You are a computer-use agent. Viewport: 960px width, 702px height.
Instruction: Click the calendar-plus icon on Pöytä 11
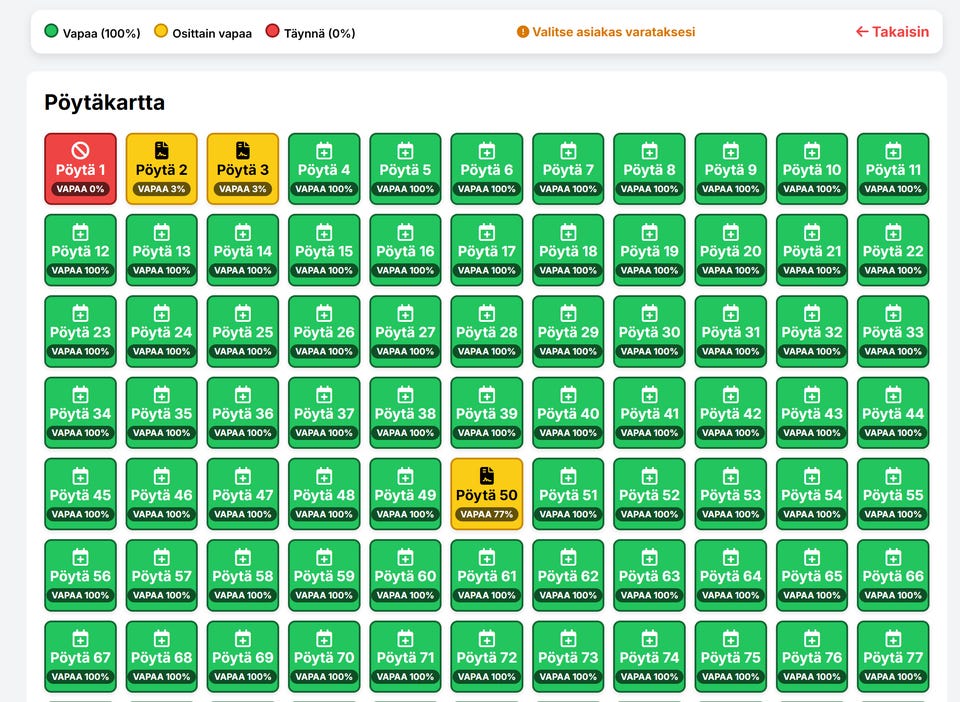coord(893,151)
